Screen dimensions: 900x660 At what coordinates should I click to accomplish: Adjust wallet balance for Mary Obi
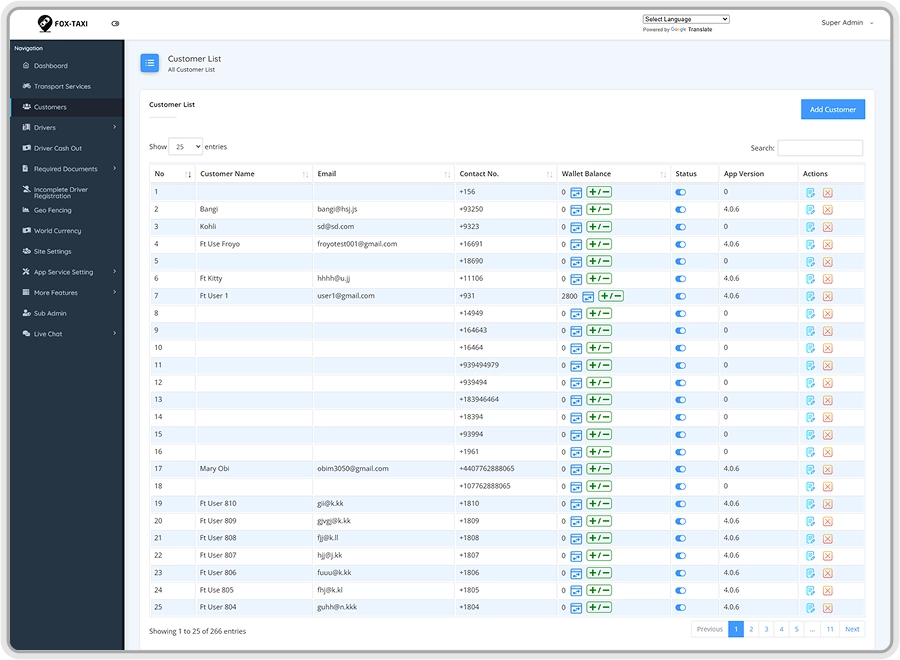click(x=599, y=469)
